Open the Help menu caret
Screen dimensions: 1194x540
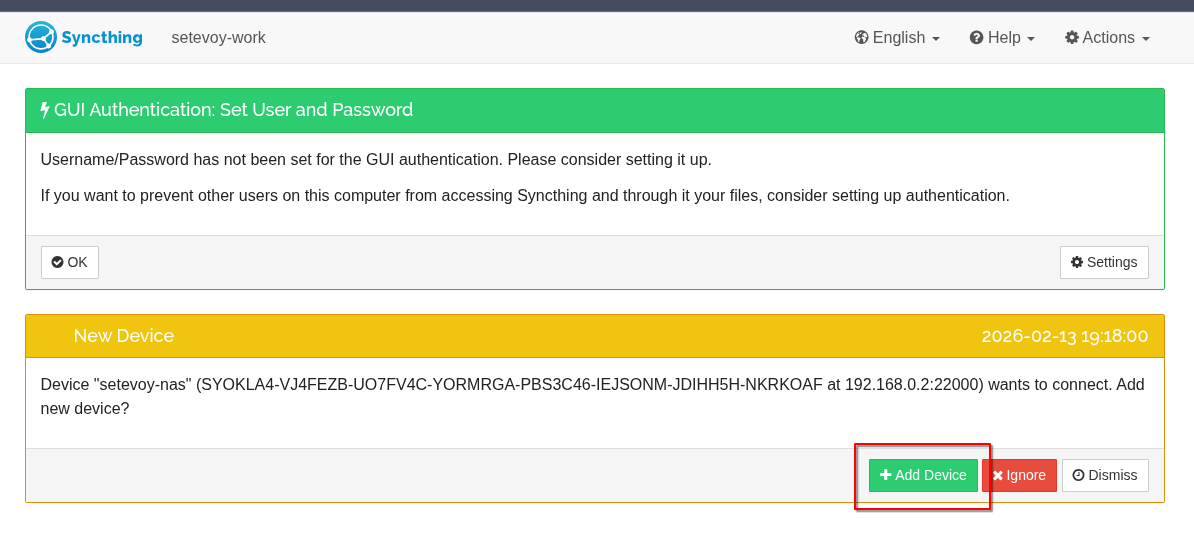pos(1031,39)
